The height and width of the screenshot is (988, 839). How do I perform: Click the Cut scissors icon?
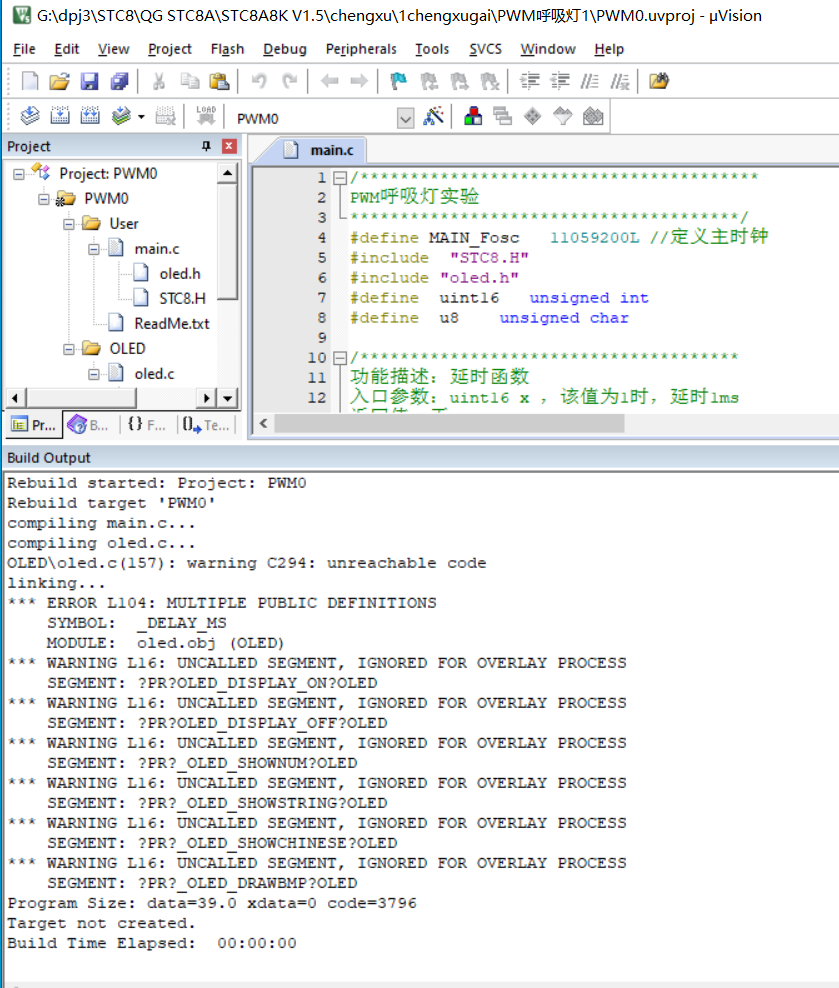[x=159, y=81]
